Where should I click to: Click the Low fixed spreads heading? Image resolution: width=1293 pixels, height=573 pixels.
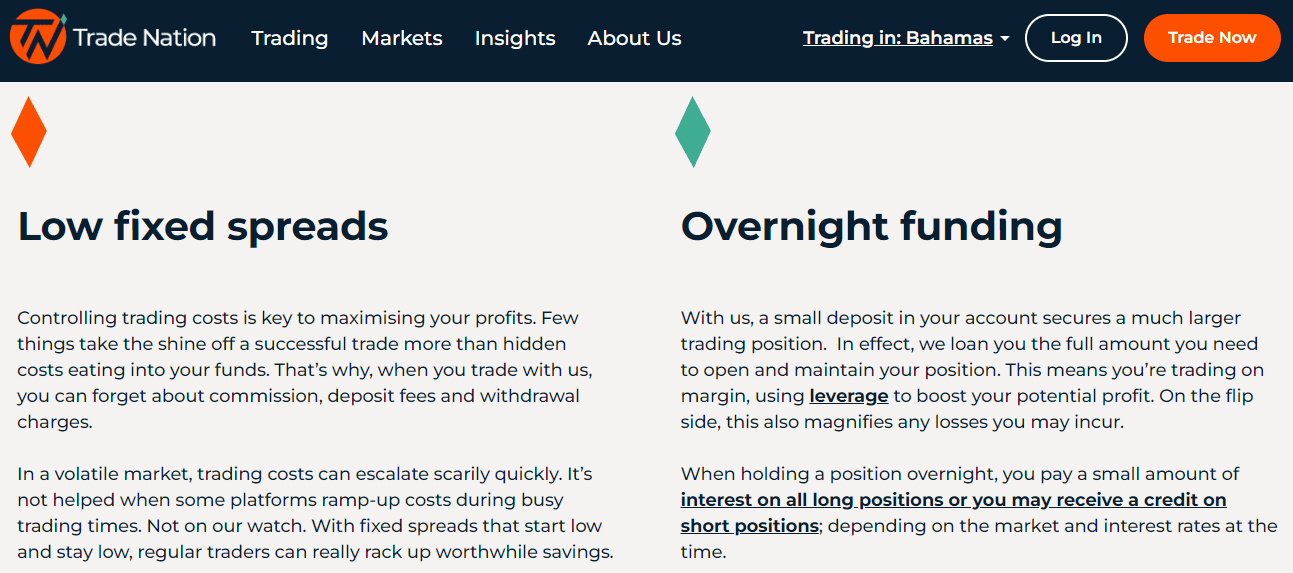pyautogui.click(x=203, y=227)
